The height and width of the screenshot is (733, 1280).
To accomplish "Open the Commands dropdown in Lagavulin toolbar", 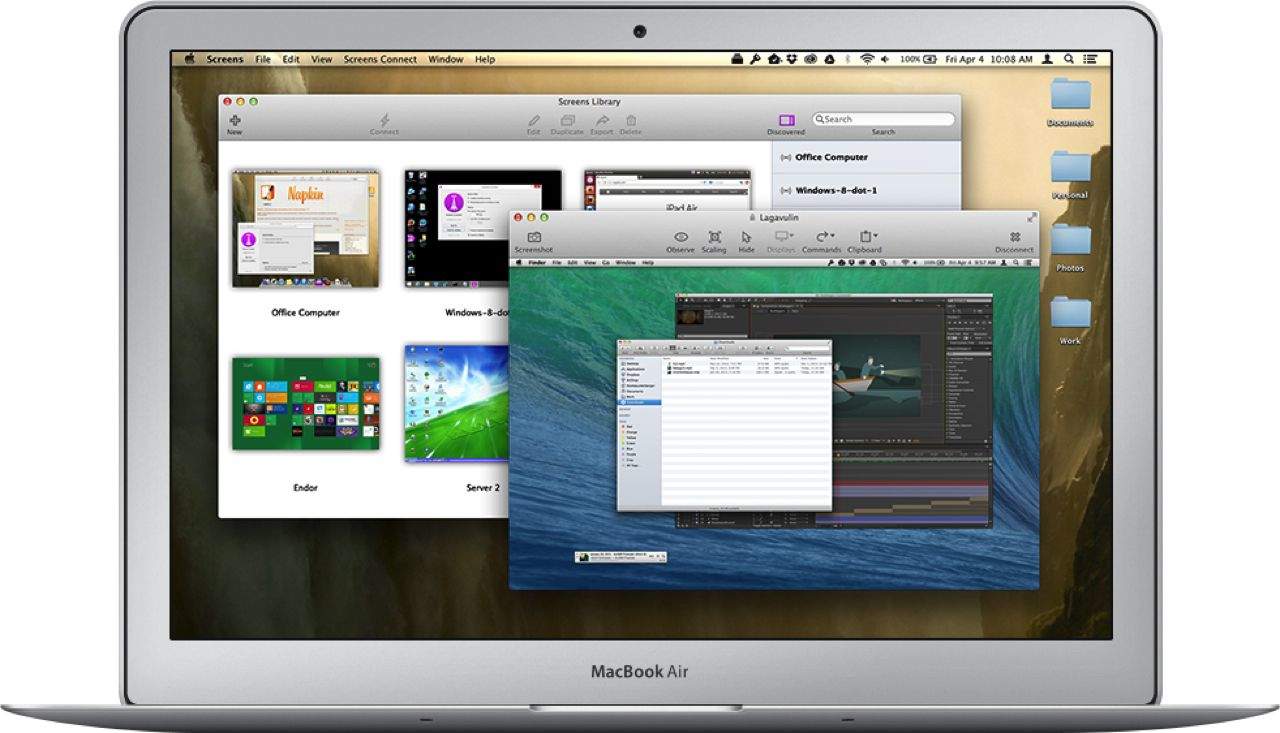I will [x=825, y=237].
